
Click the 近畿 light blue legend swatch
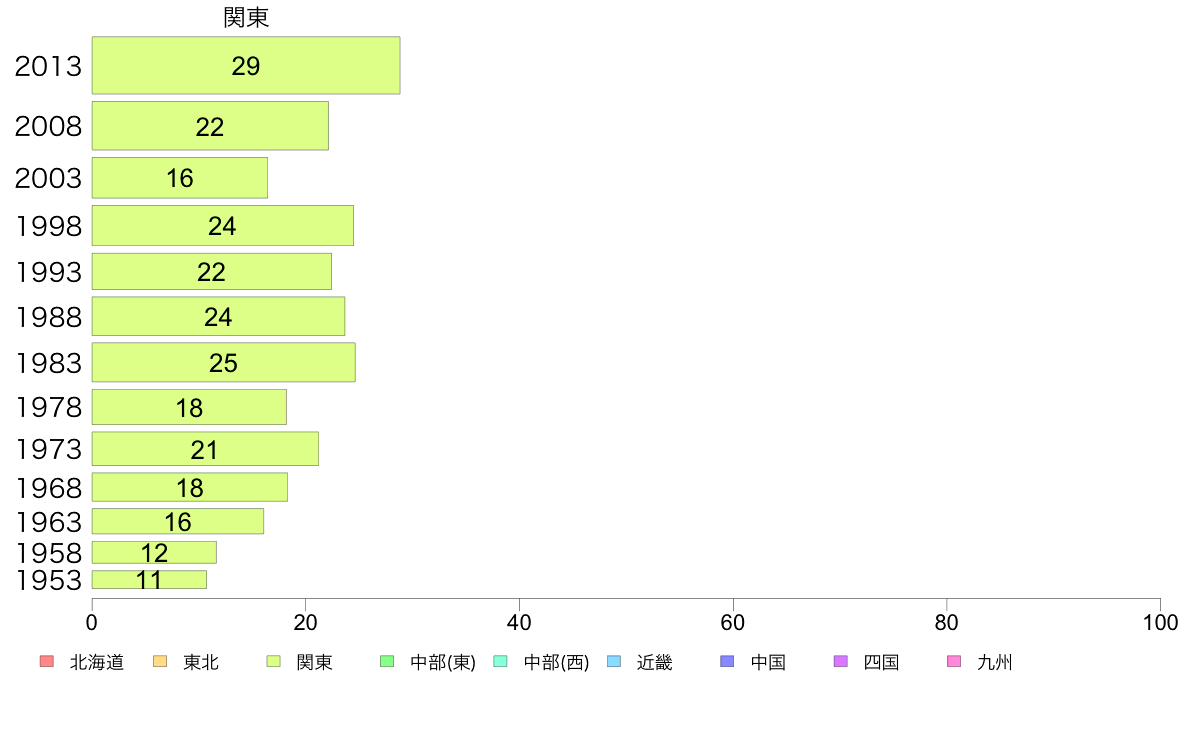614,662
